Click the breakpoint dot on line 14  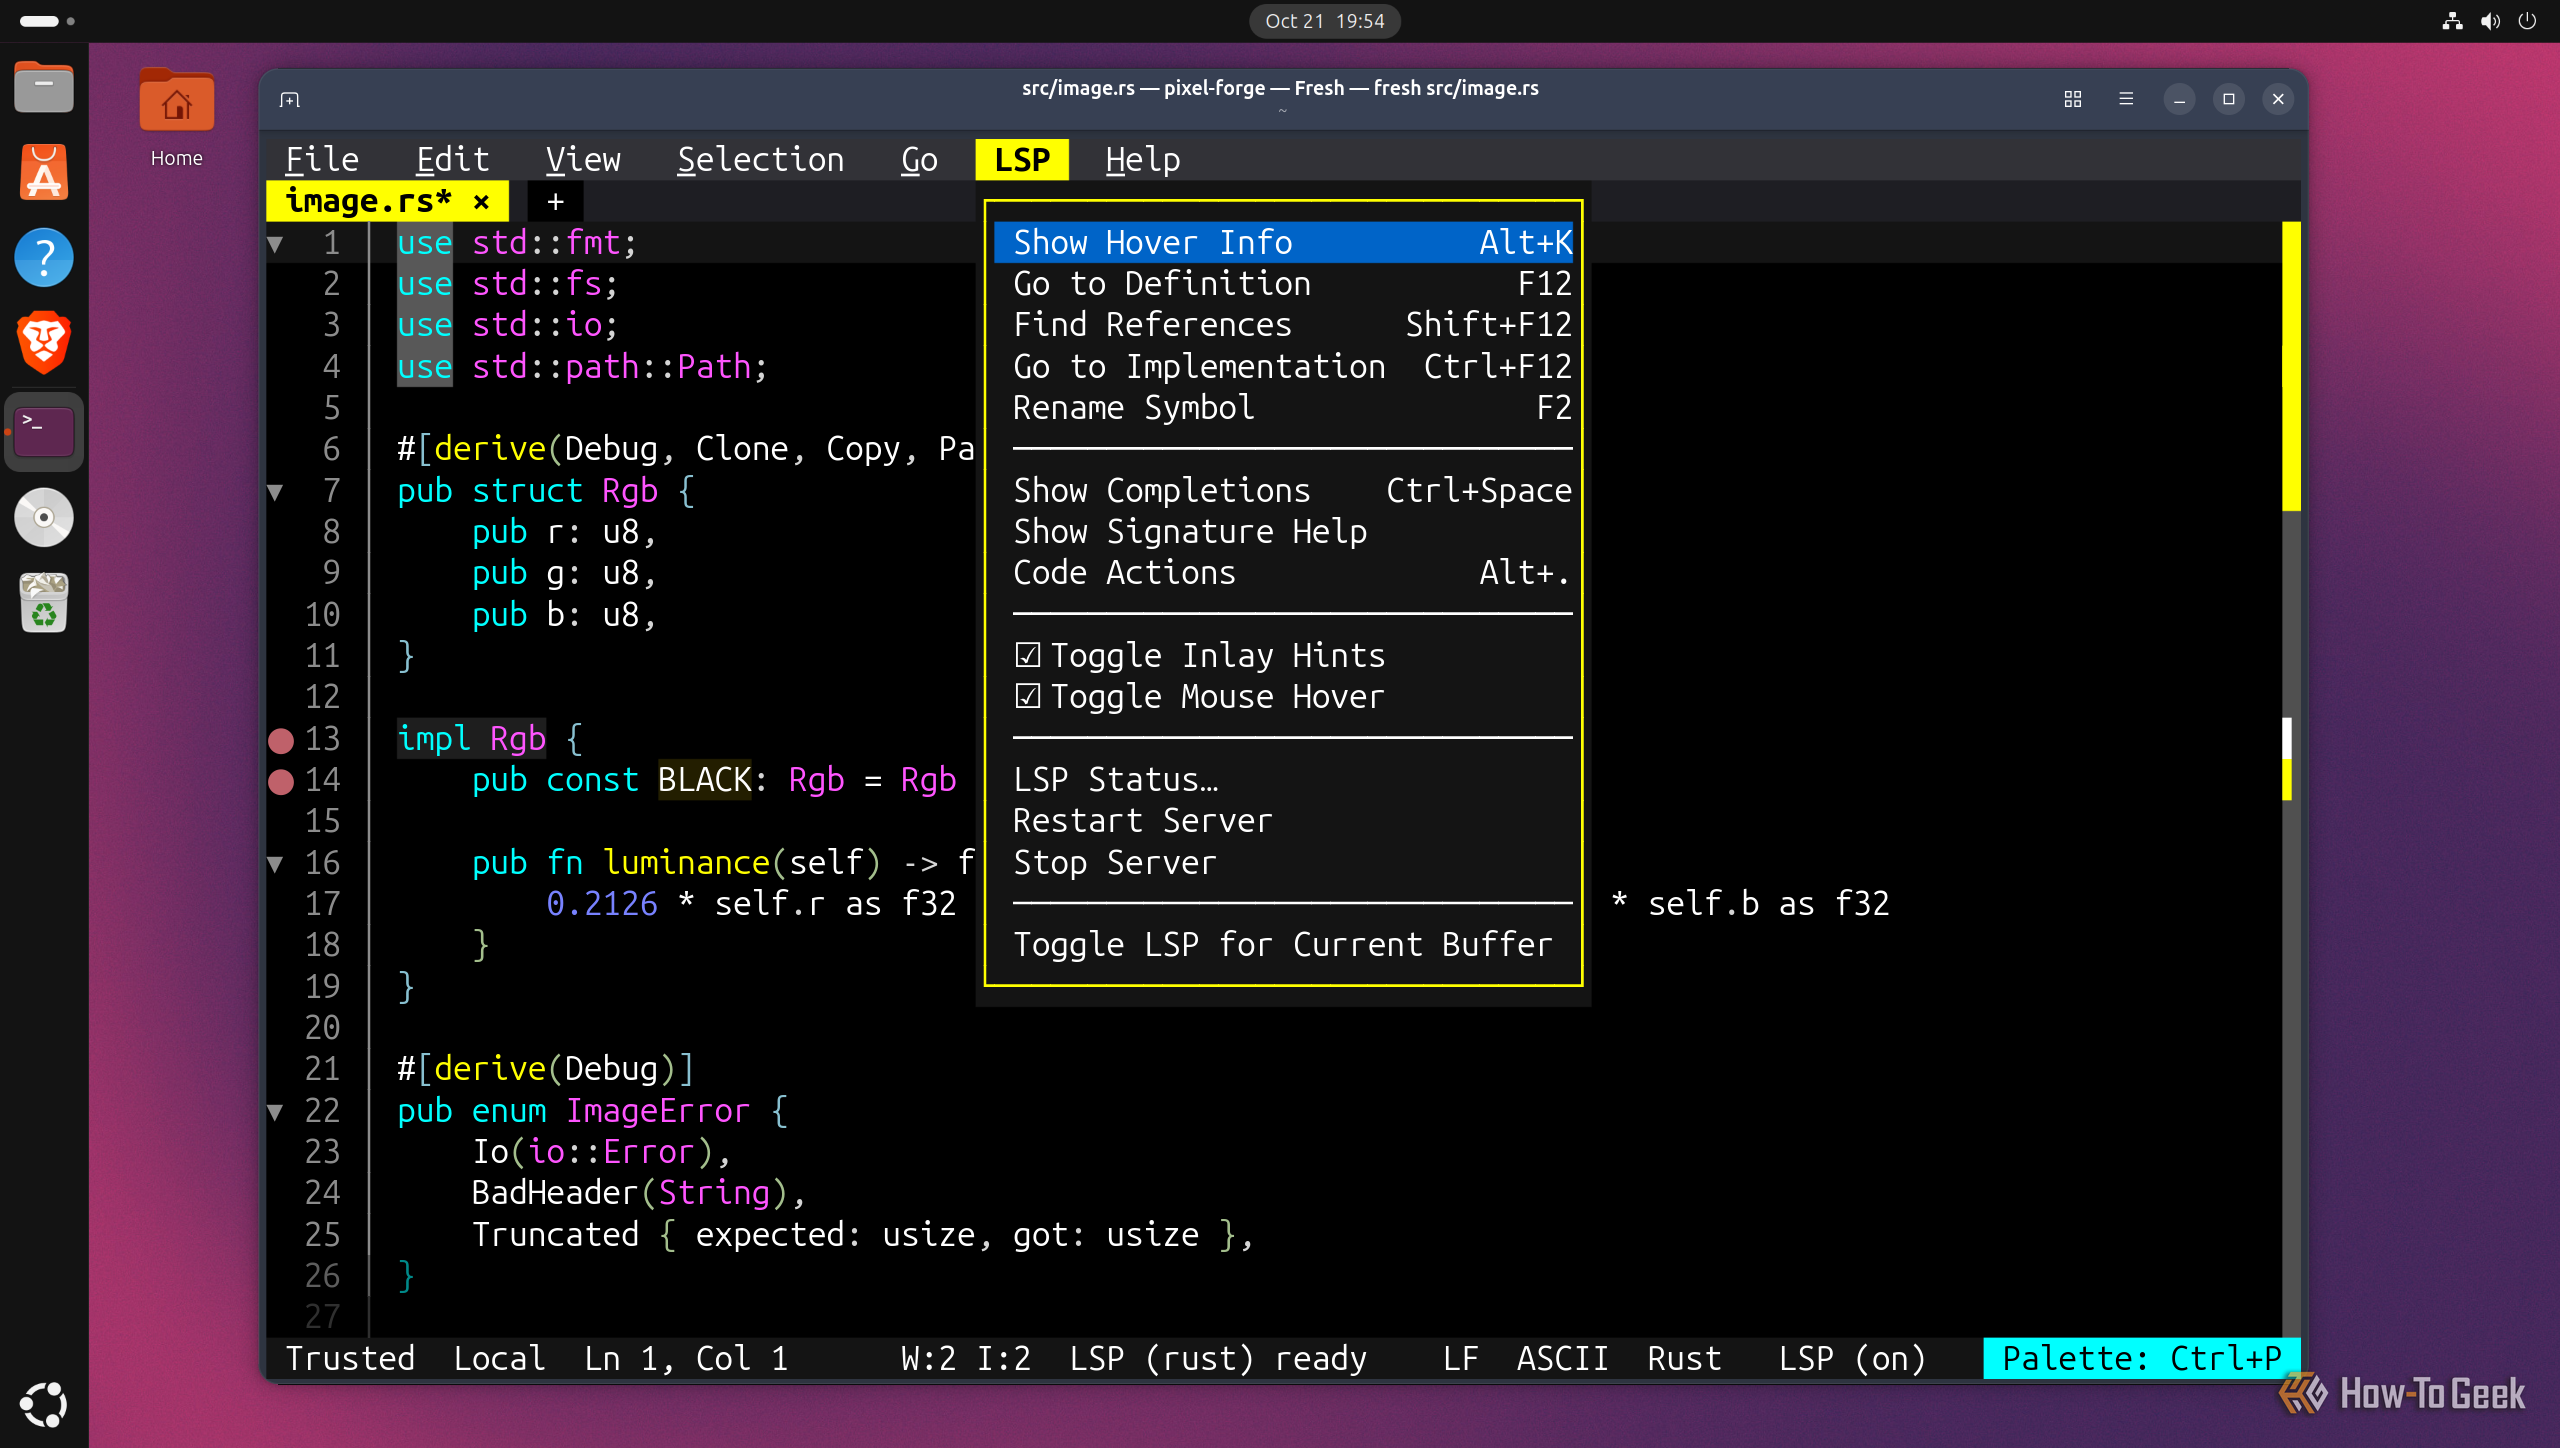(281, 781)
